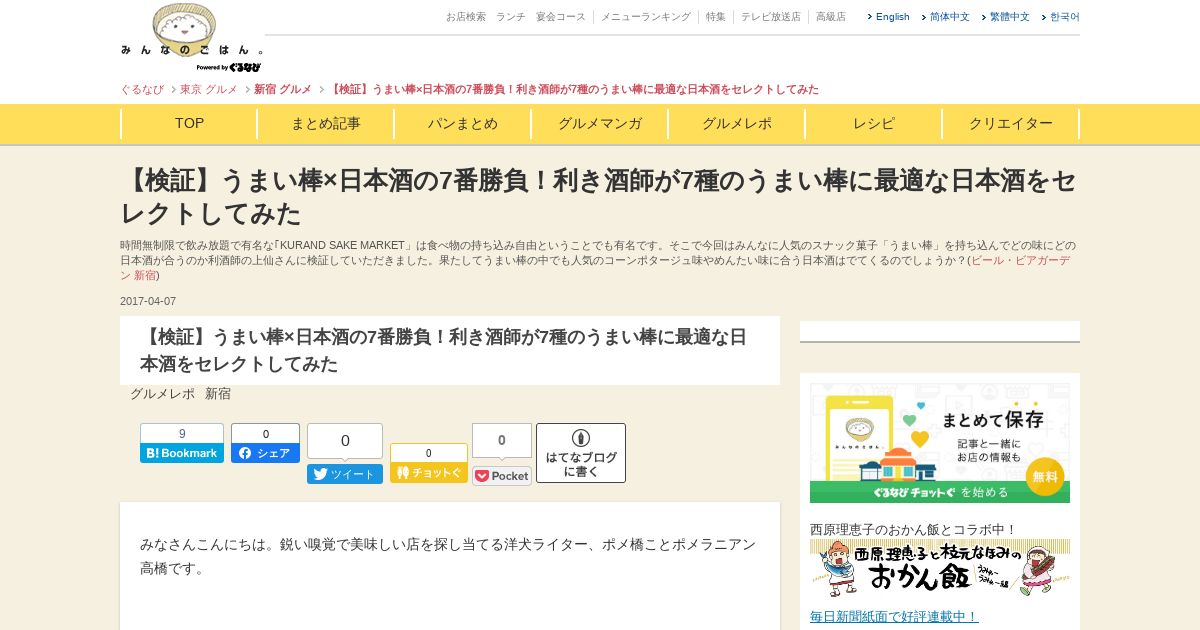Image resolution: width=1200 pixels, height=630 pixels.
Task: Click the Hatena bookmark count 9
Action: pyautogui.click(x=182, y=433)
